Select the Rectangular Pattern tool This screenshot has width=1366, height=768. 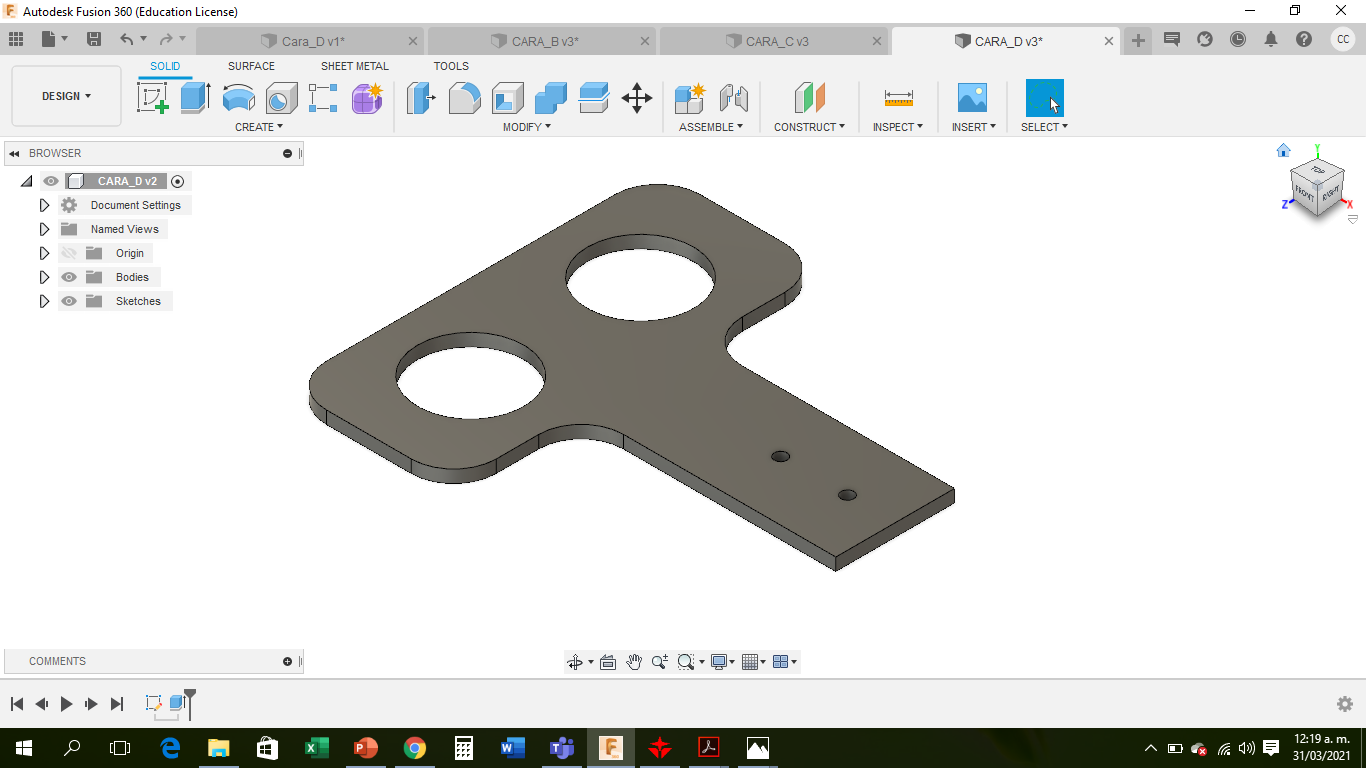[323, 98]
